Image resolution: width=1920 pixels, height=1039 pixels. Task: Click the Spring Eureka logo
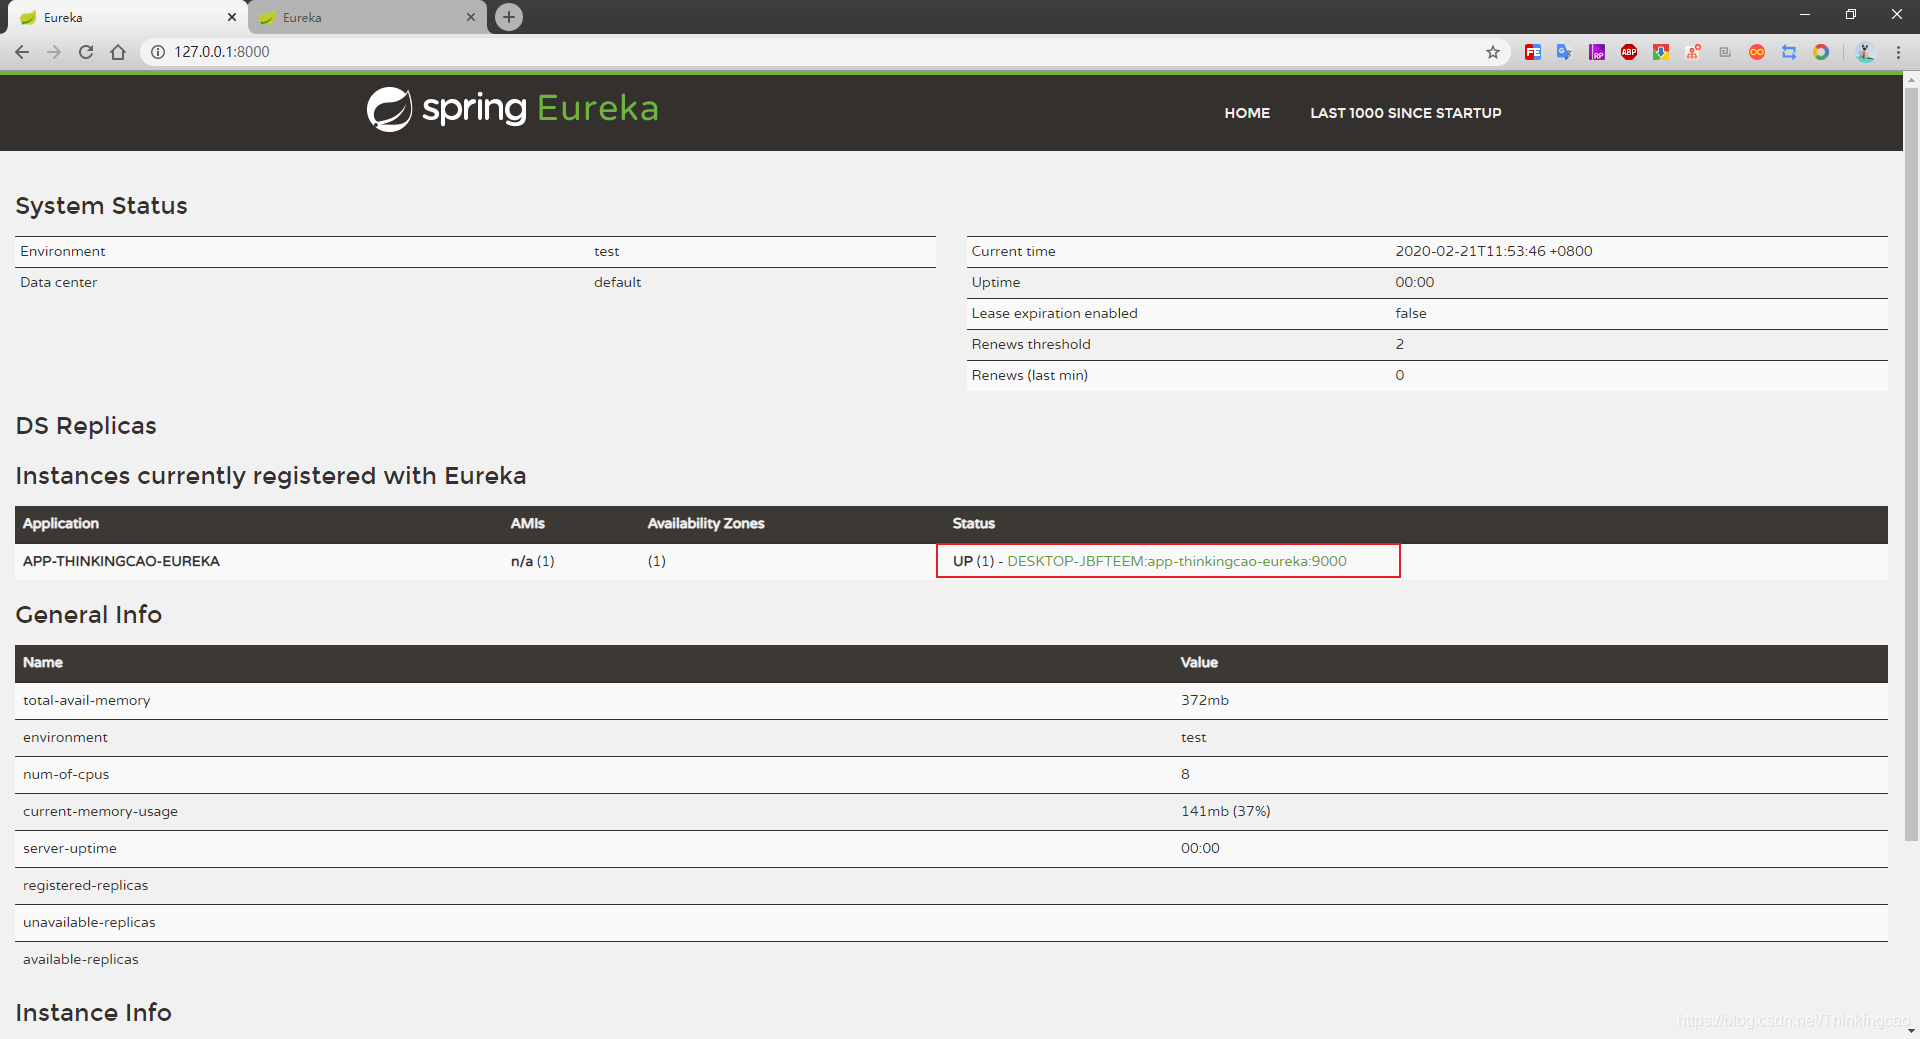[x=512, y=108]
